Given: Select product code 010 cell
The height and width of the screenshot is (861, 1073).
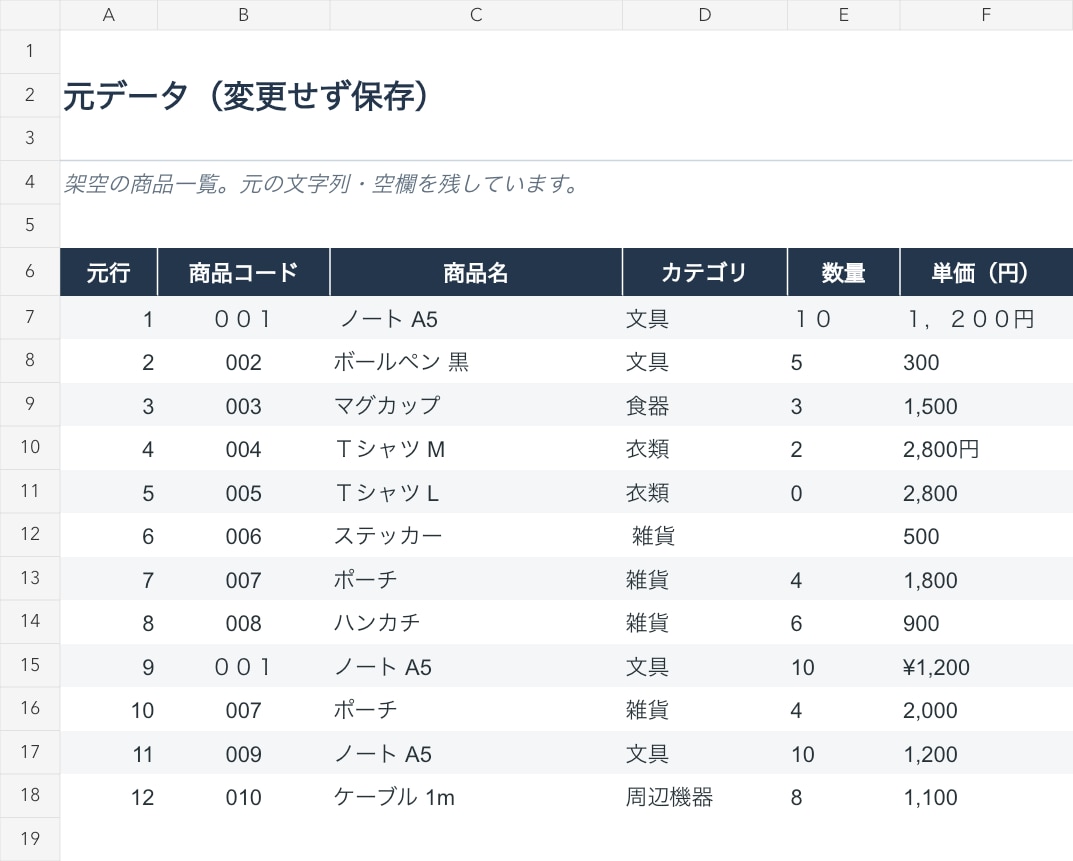Looking at the screenshot, I should click(x=244, y=797).
